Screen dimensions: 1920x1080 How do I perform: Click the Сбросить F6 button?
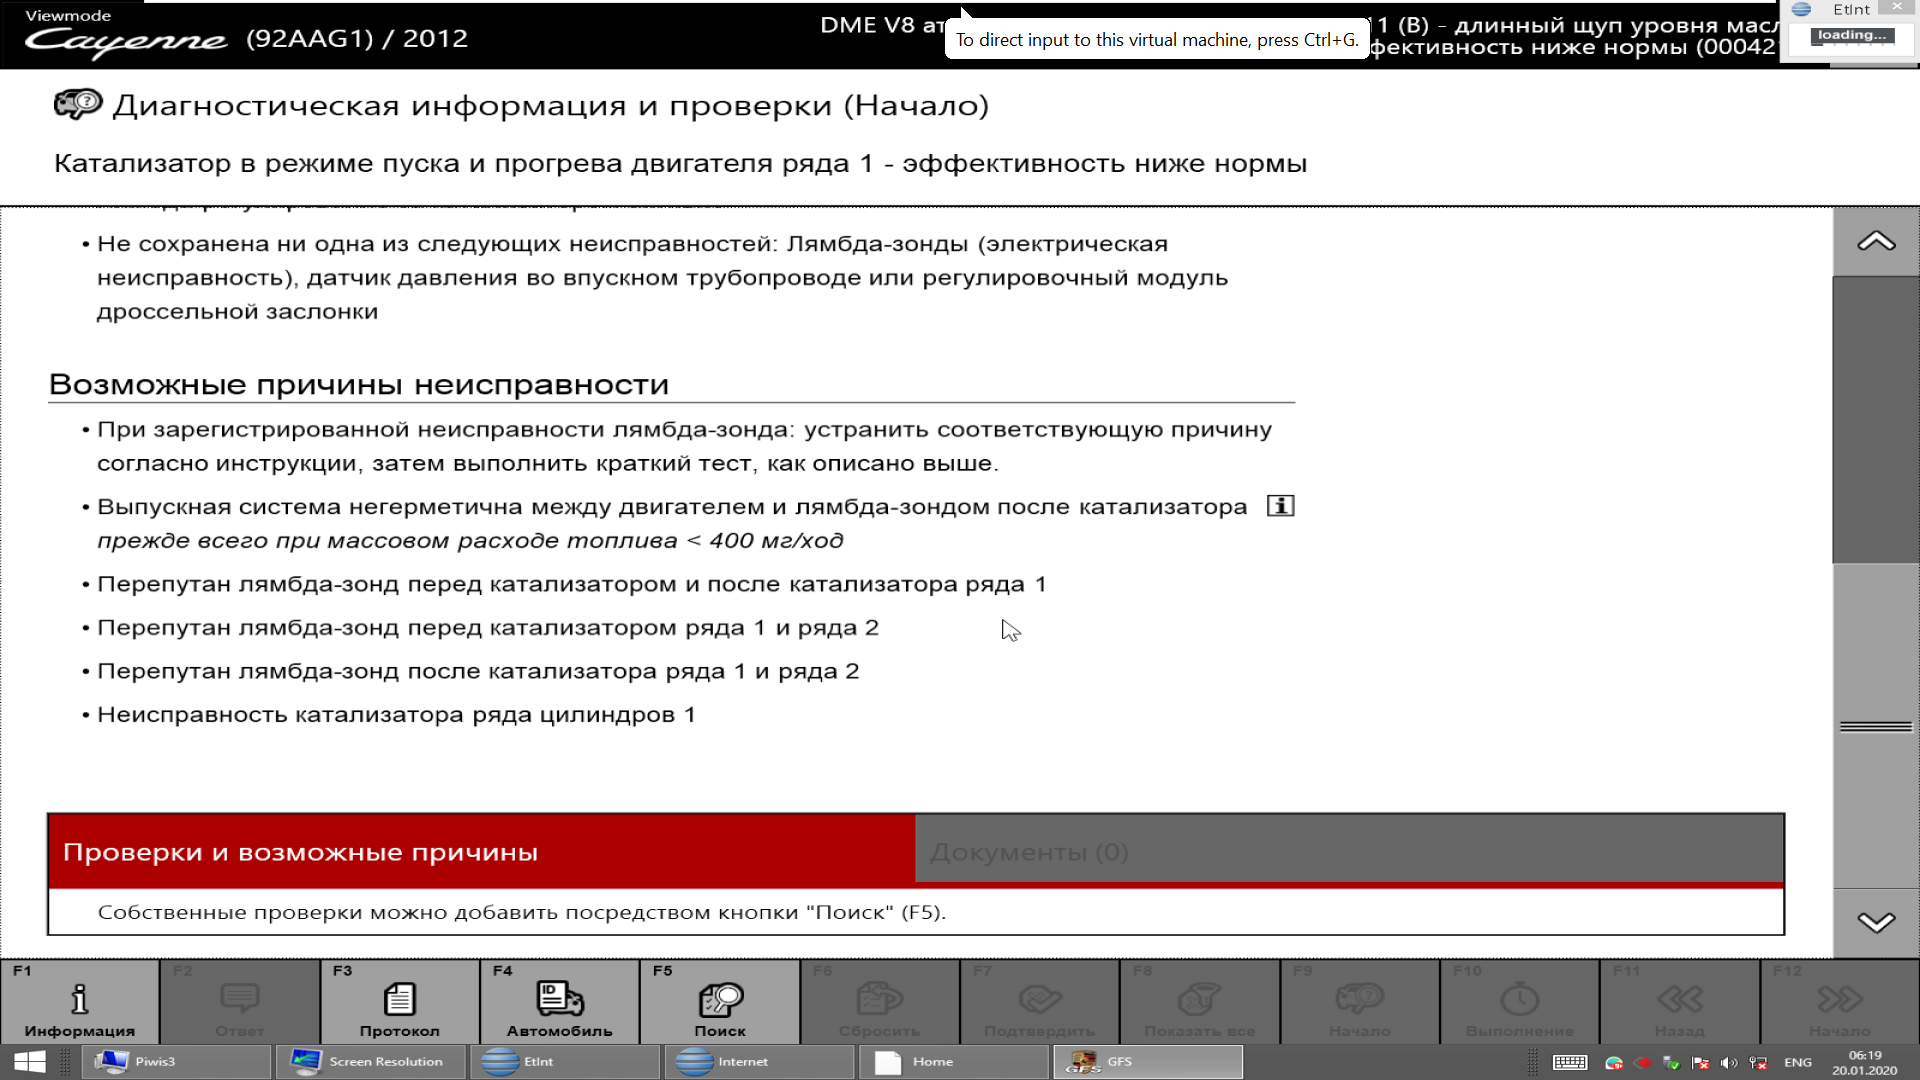tap(880, 1001)
